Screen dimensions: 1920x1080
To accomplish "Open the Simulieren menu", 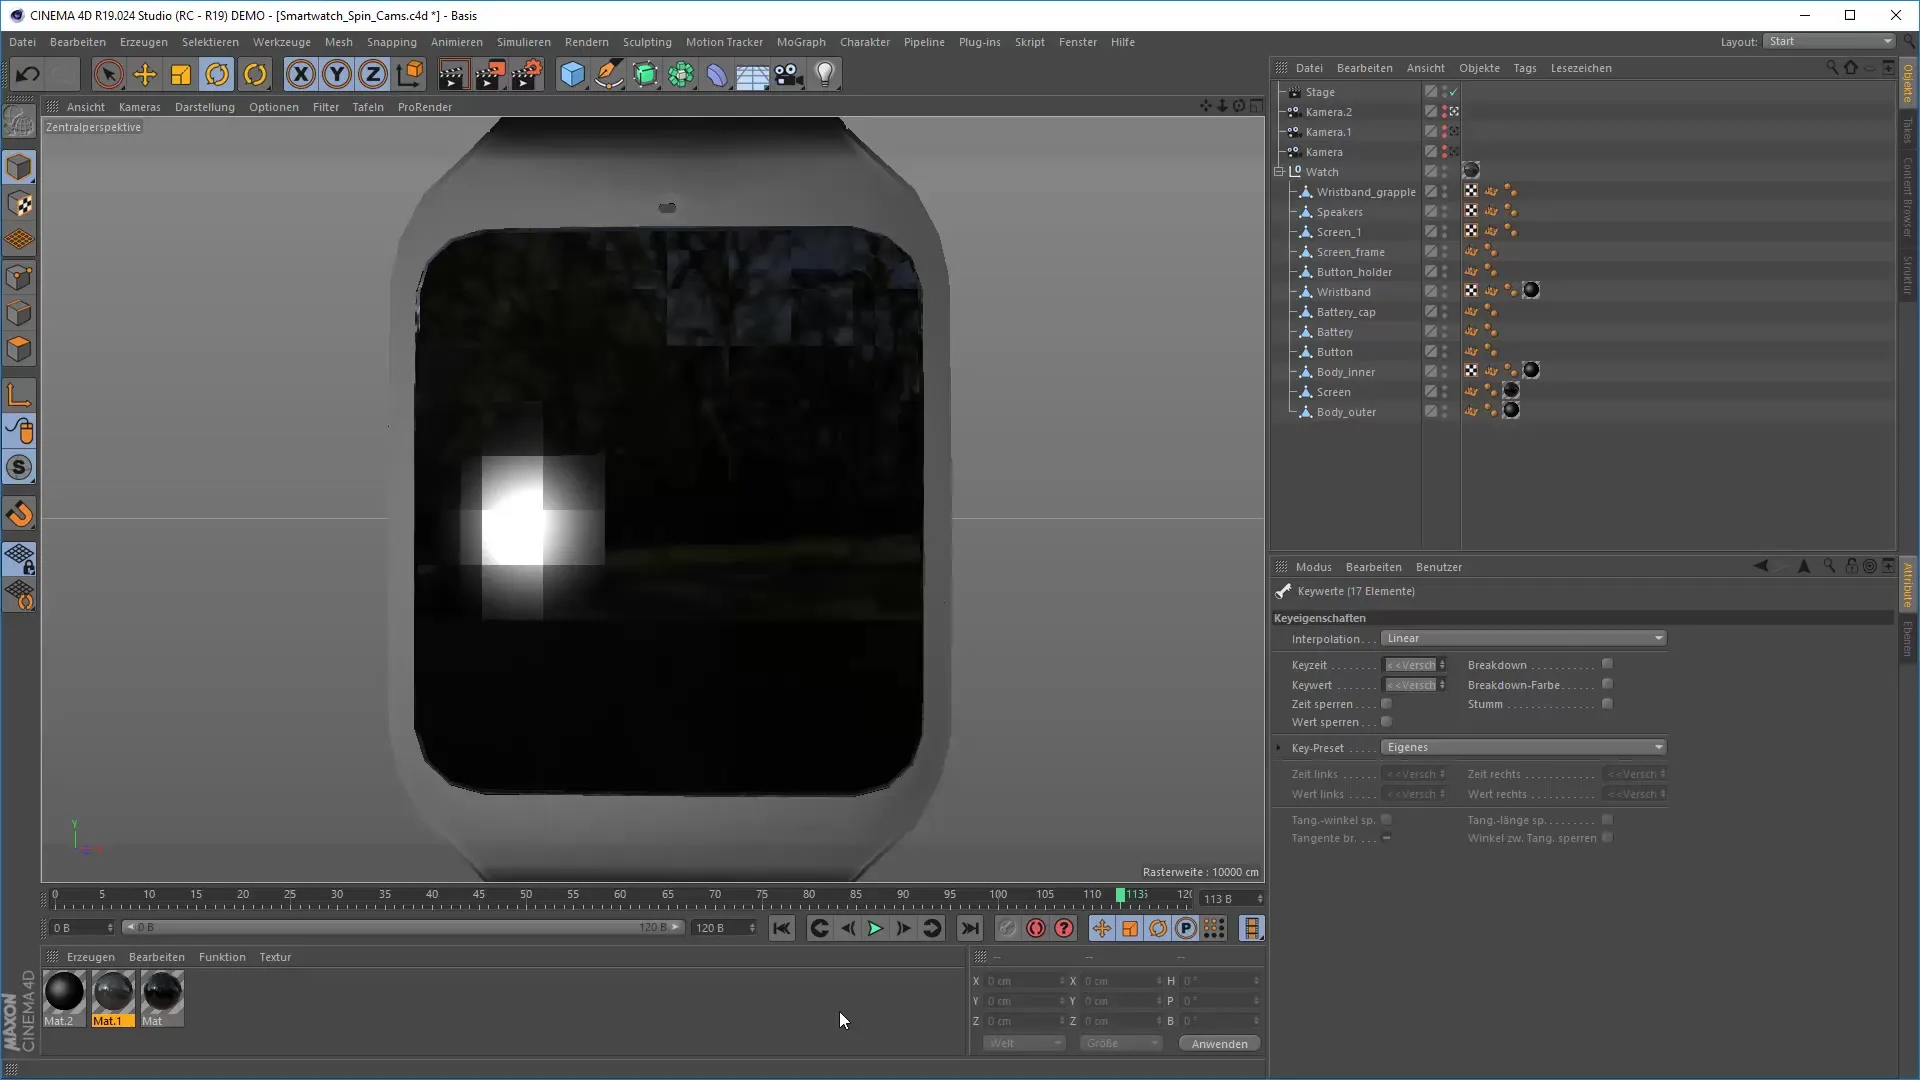I will coord(524,42).
